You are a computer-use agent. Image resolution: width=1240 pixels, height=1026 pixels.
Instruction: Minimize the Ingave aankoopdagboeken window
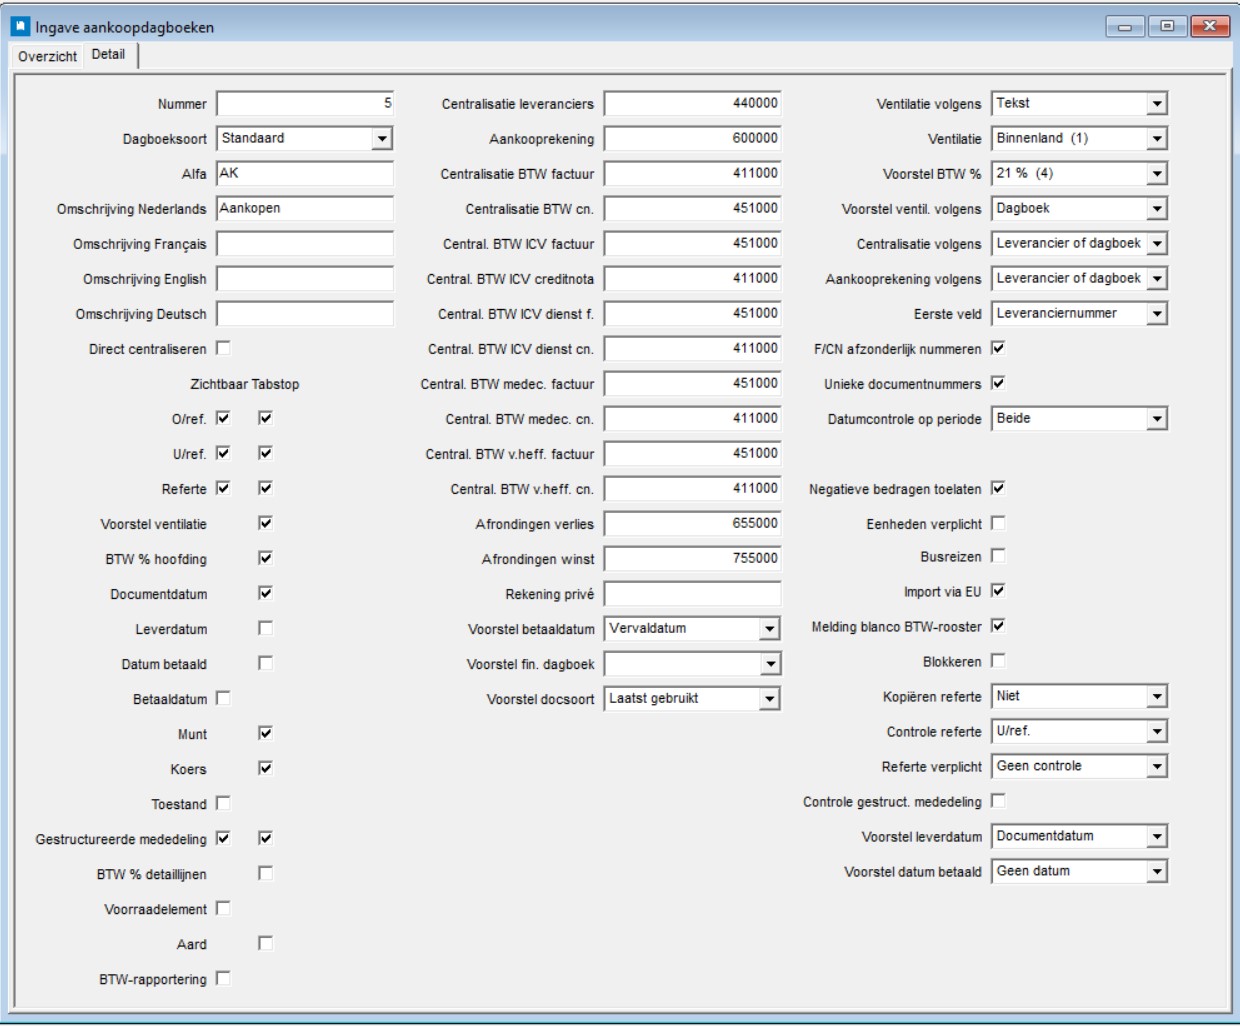1126,26
